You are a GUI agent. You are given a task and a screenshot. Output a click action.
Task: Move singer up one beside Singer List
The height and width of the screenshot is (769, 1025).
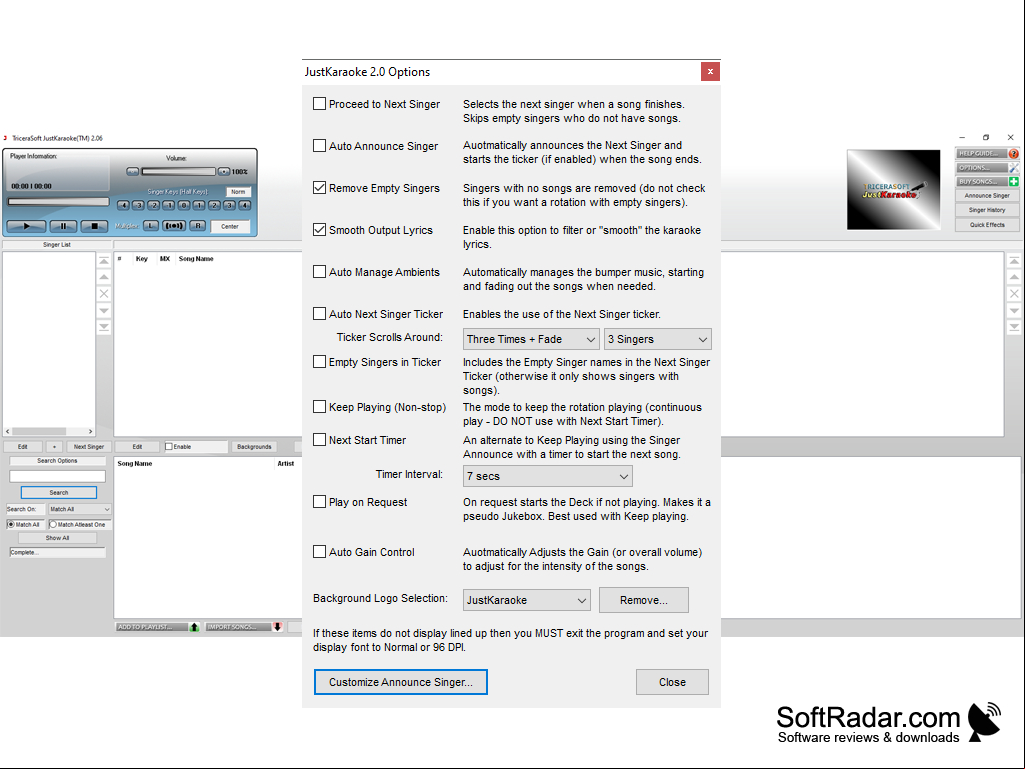click(x=104, y=277)
